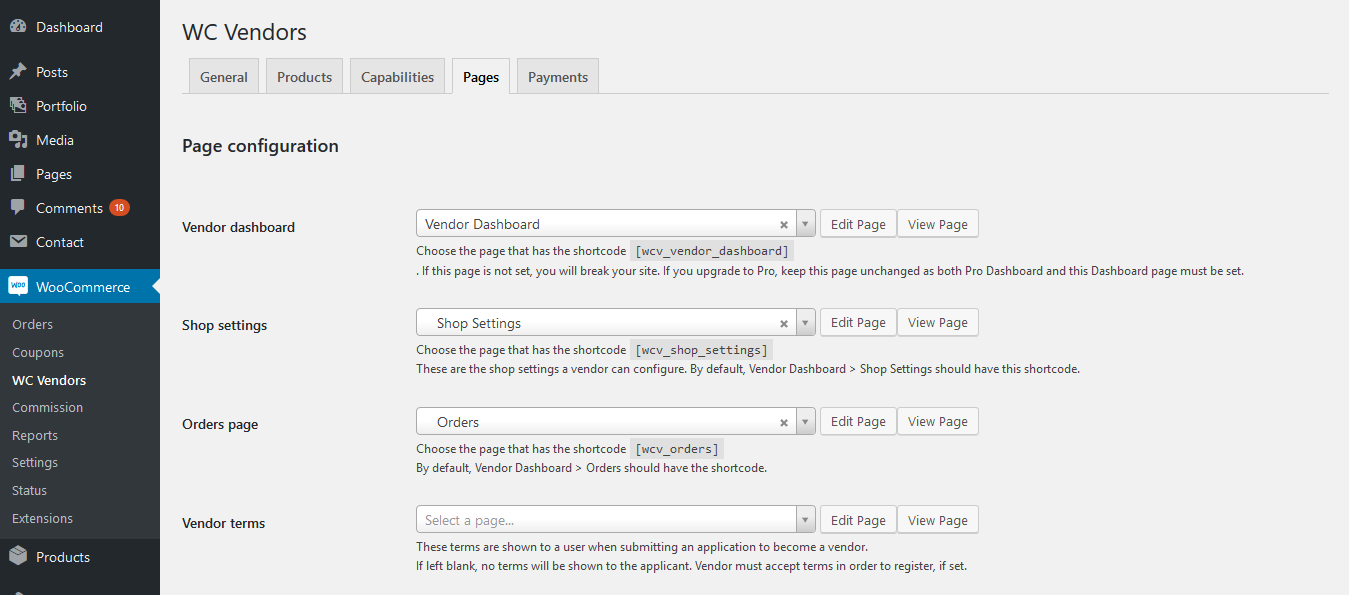Open Commission submenu link in sidebar
1349x595 pixels.
(47, 408)
